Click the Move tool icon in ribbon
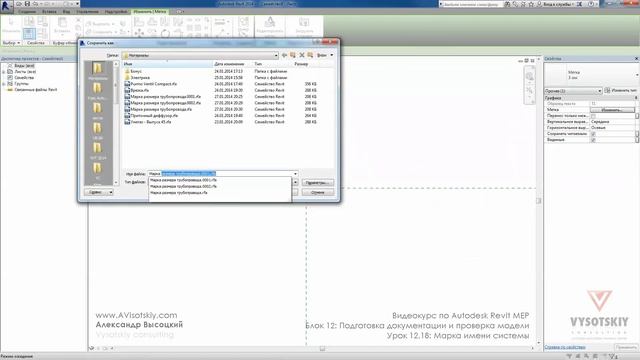 (x=139, y=33)
